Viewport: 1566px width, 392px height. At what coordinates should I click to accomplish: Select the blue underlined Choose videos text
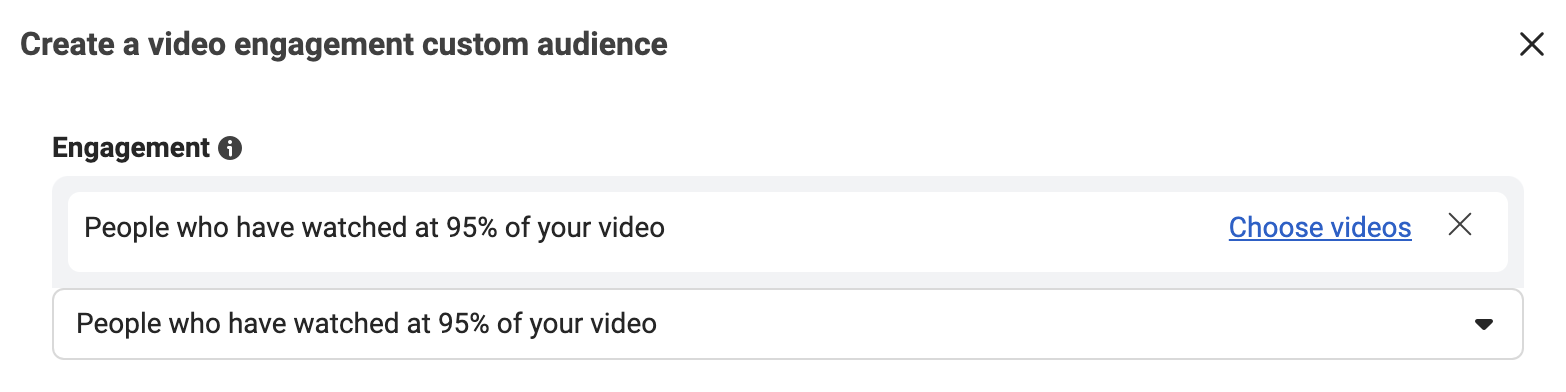point(1320,228)
